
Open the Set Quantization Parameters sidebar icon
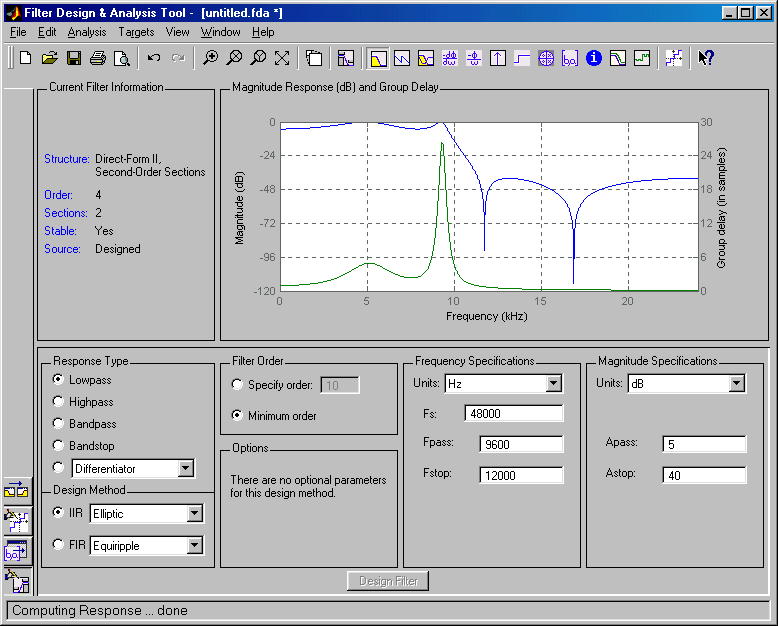click(x=17, y=519)
